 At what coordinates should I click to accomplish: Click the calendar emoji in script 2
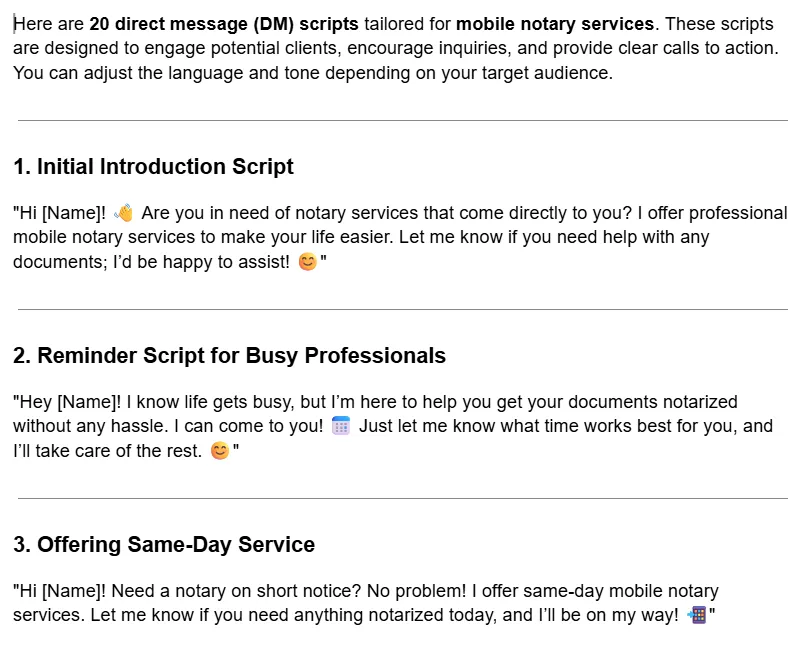(341, 426)
